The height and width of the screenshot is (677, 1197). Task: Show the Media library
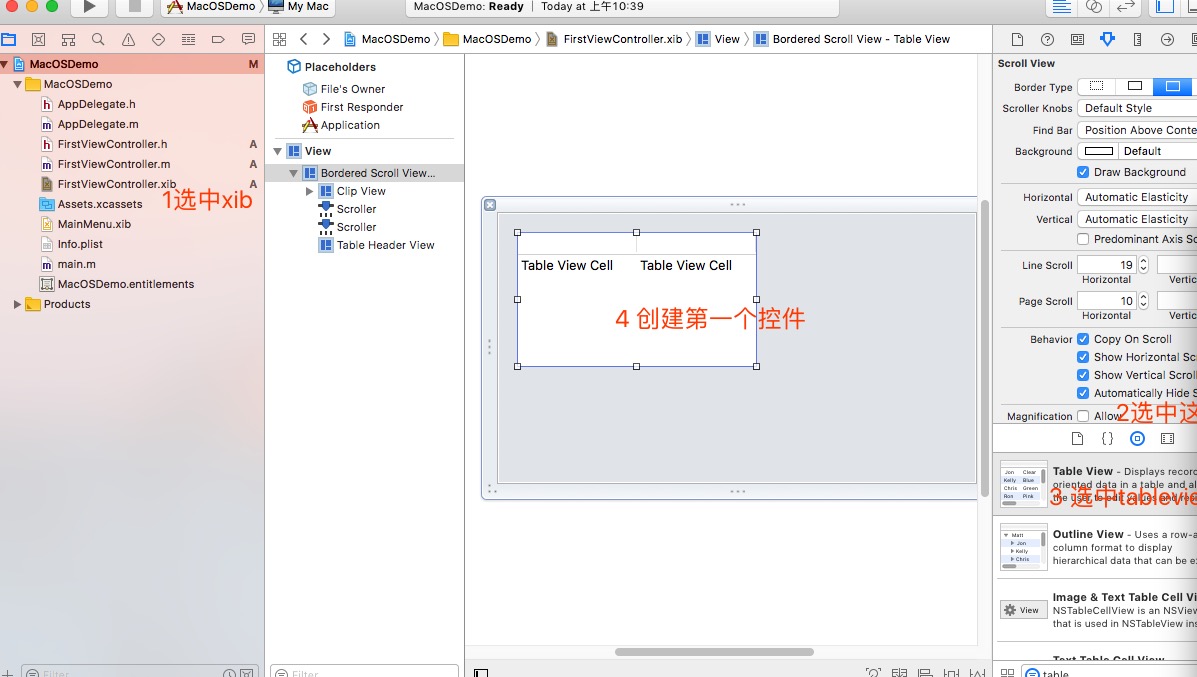point(1167,438)
